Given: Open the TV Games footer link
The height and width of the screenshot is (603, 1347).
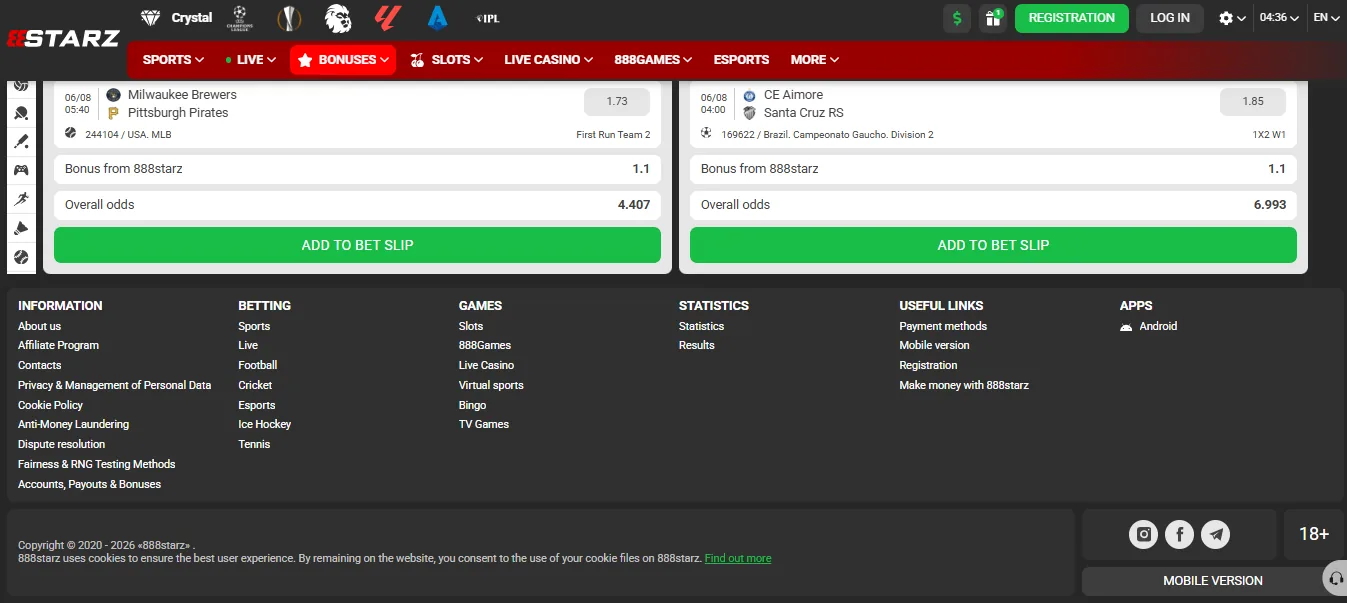Looking at the screenshot, I should (484, 424).
